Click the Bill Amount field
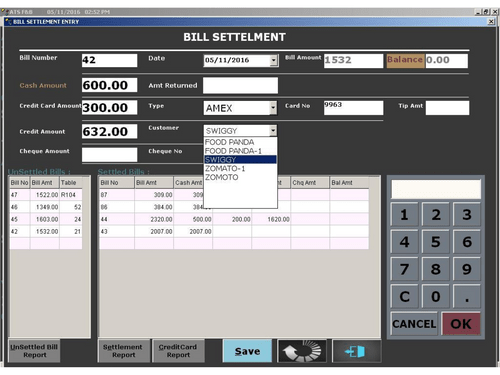This screenshot has width=500, height=375. point(353,61)
